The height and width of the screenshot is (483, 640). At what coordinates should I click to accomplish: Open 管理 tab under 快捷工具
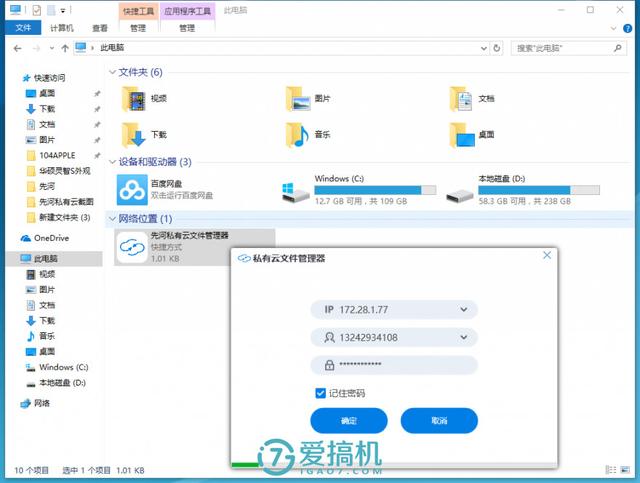pyautogui.click(x=138, y=28)
